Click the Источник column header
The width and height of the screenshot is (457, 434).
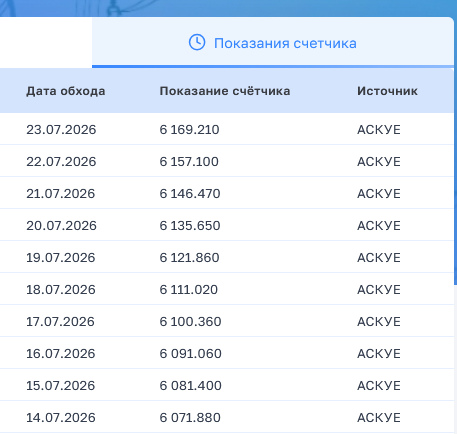(x=387, y=91)
